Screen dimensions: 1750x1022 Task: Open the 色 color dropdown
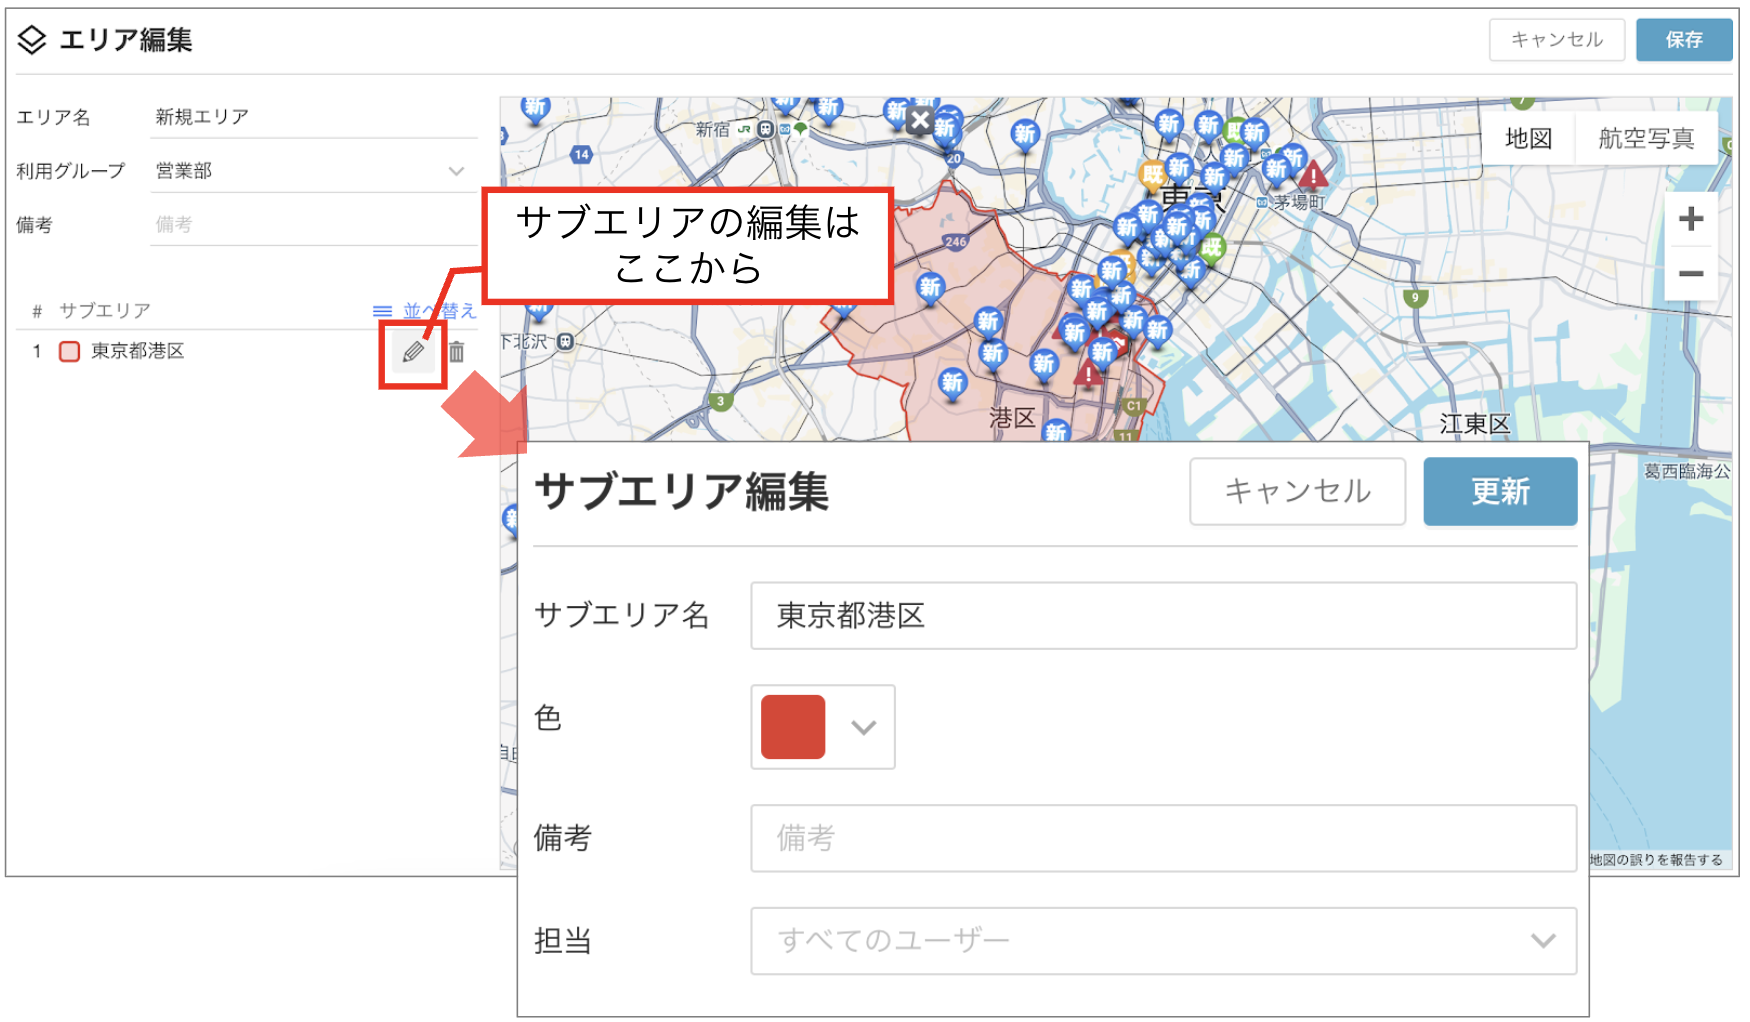click(x=823, y=727)
